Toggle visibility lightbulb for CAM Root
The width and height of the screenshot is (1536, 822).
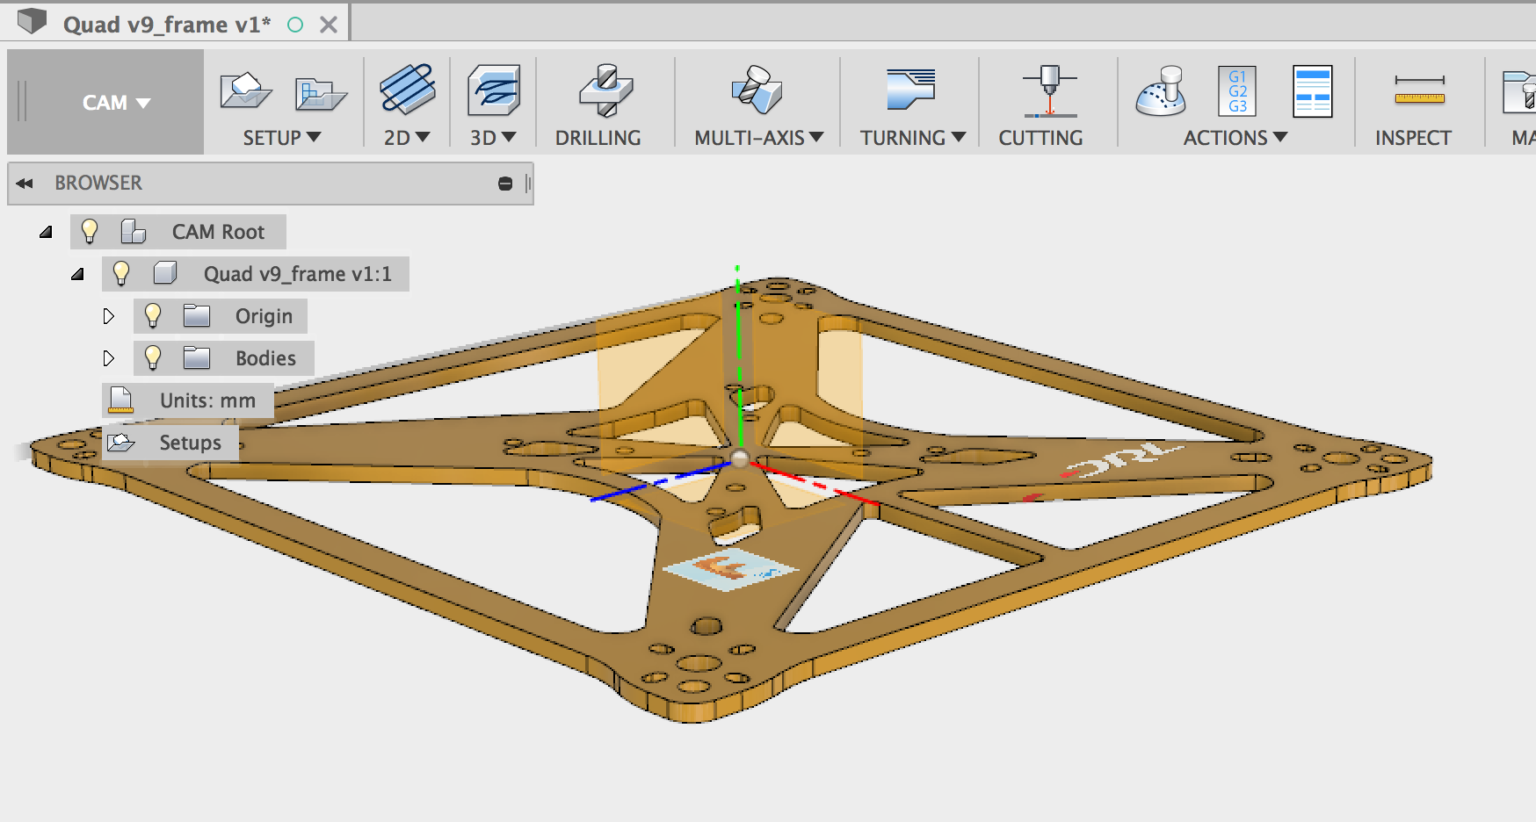[90, 231]
